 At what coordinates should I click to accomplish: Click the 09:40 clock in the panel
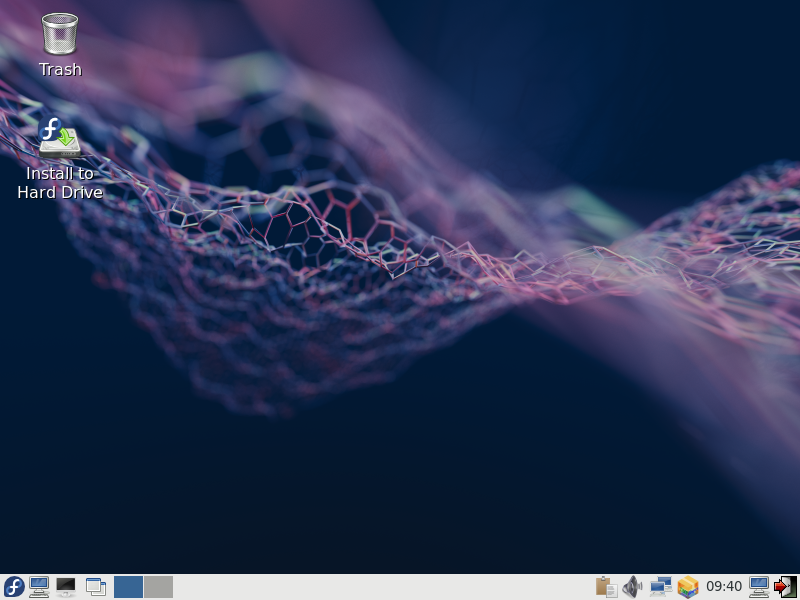point(724,587)
